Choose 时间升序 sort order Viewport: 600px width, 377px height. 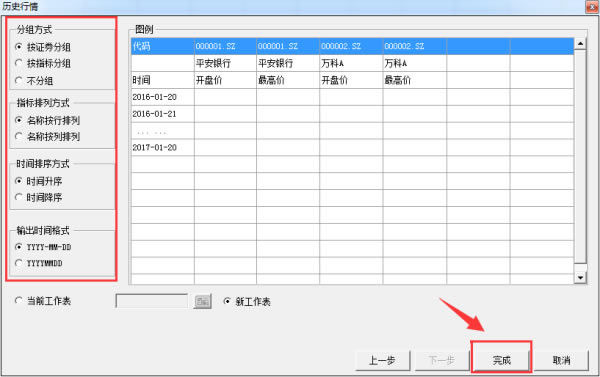point(38,181)
